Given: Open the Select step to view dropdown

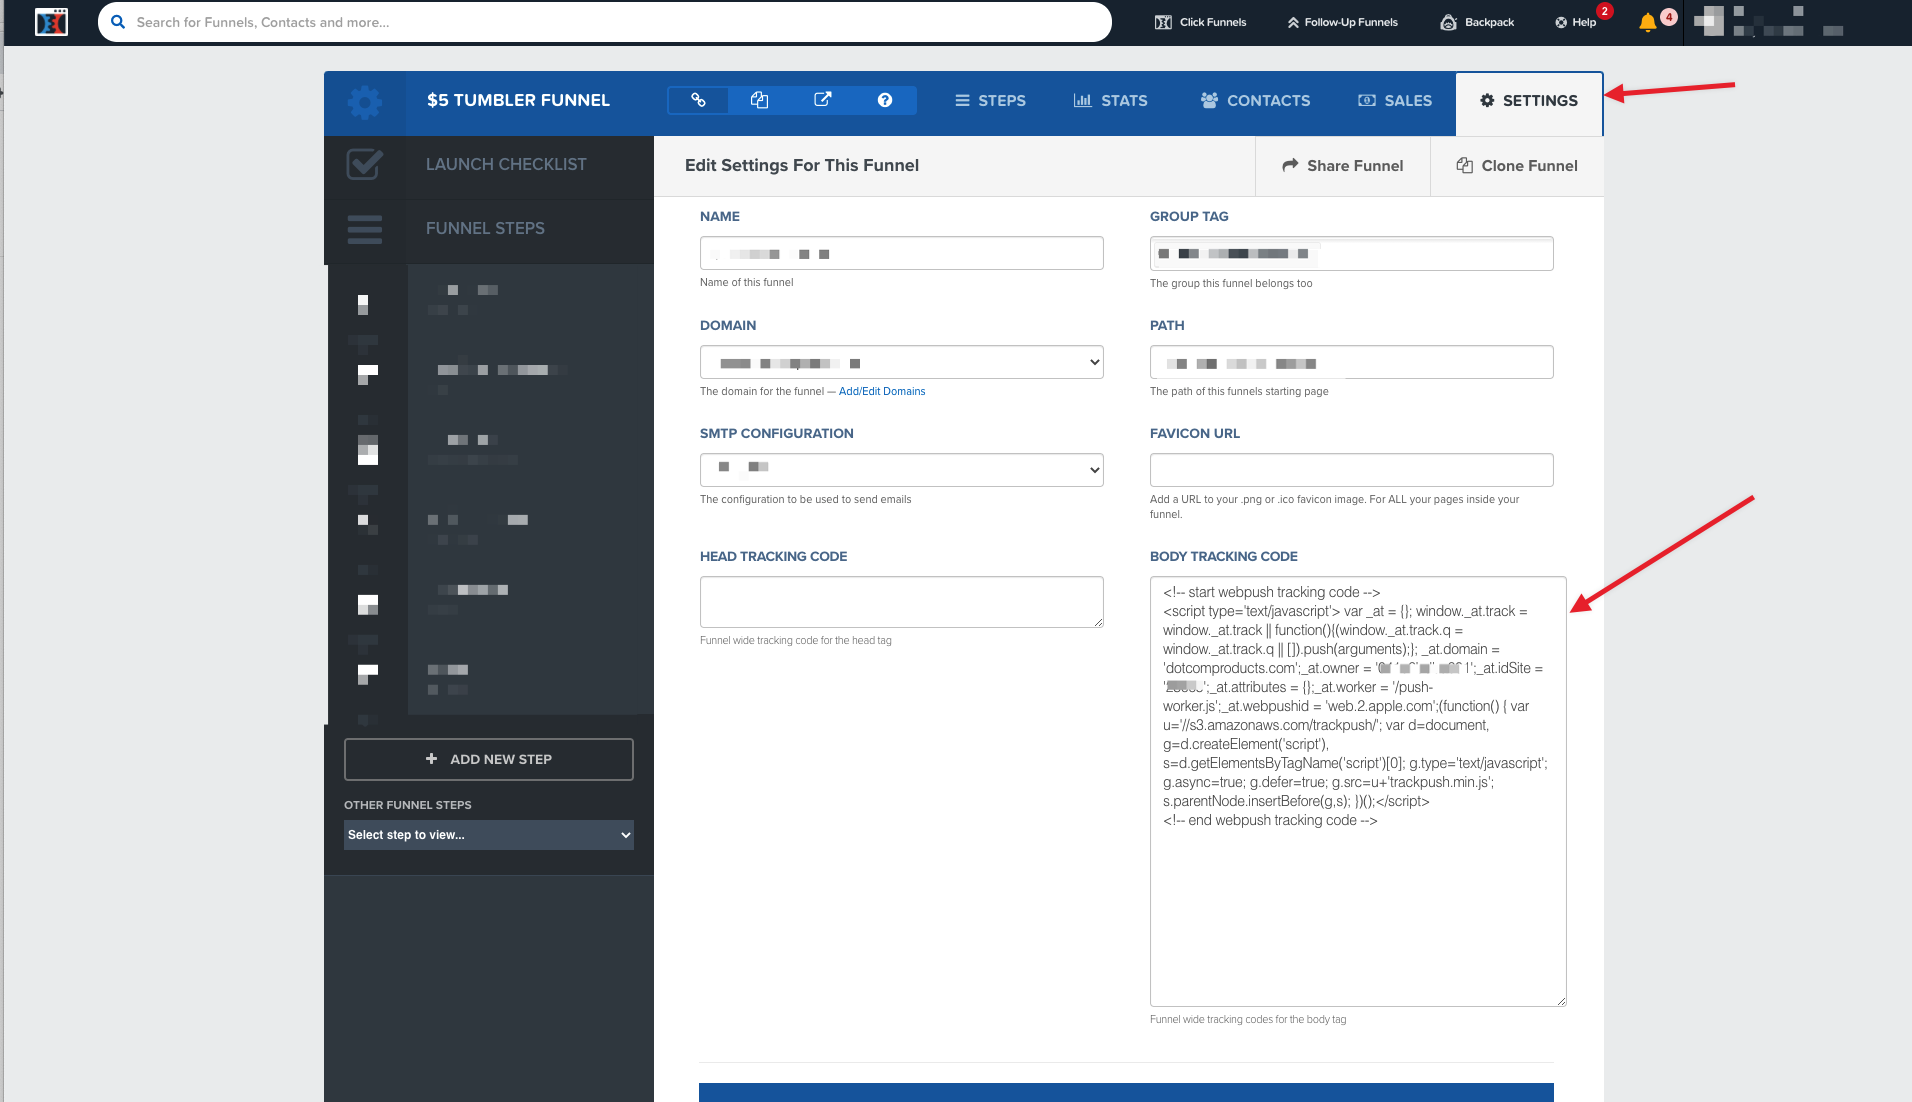Looking at the screenshot, I should click(489, 835).
